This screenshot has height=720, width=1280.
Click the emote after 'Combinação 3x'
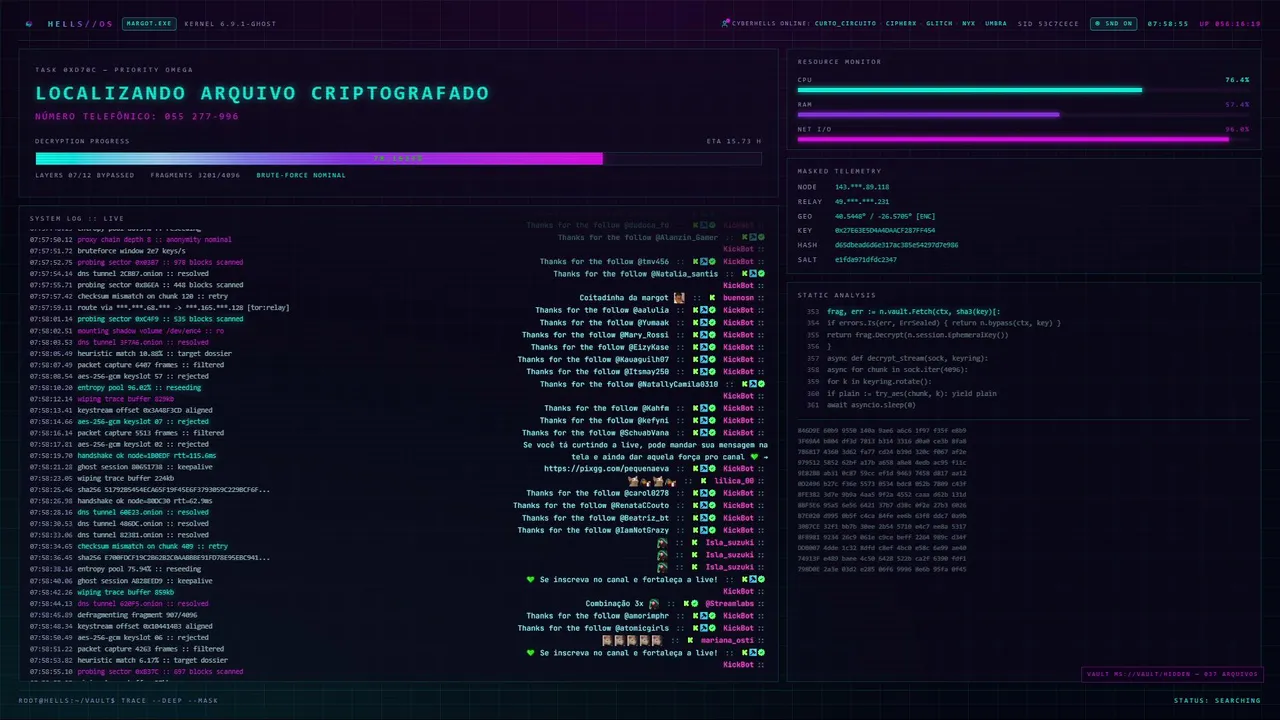tap(654, 604)
